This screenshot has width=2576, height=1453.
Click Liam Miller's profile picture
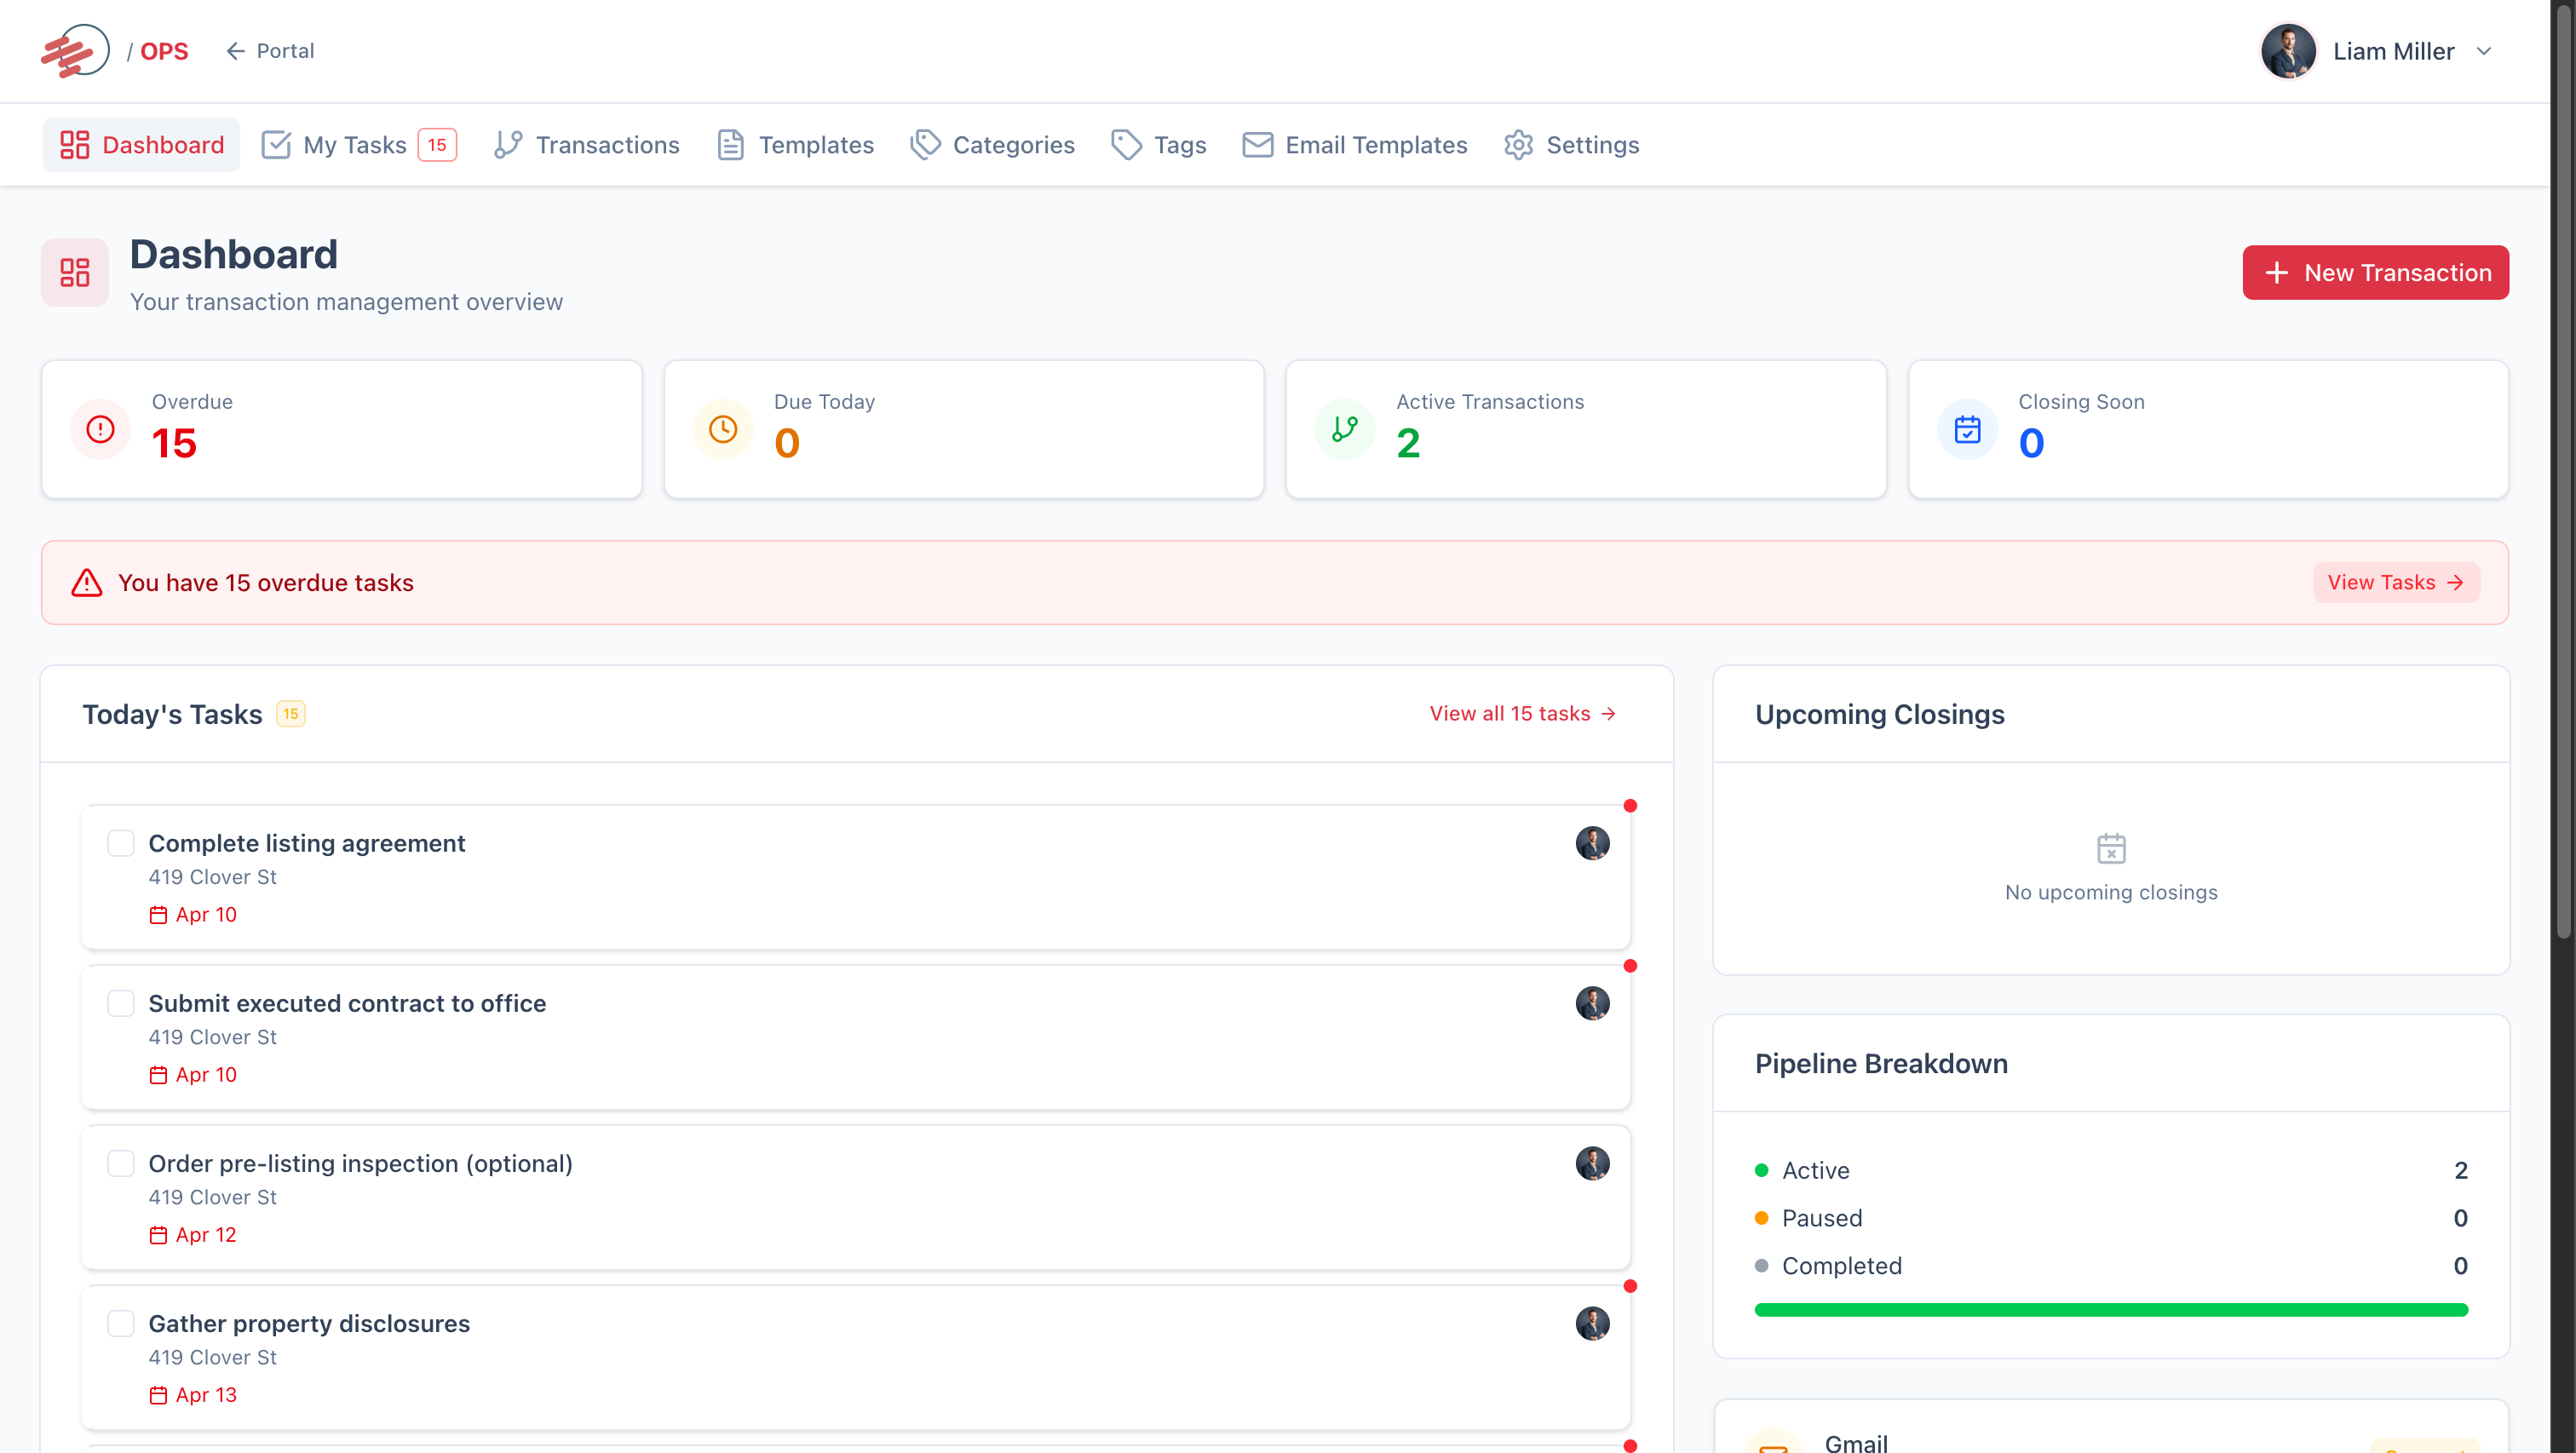pyautogui.click(x=2288, y=51)
